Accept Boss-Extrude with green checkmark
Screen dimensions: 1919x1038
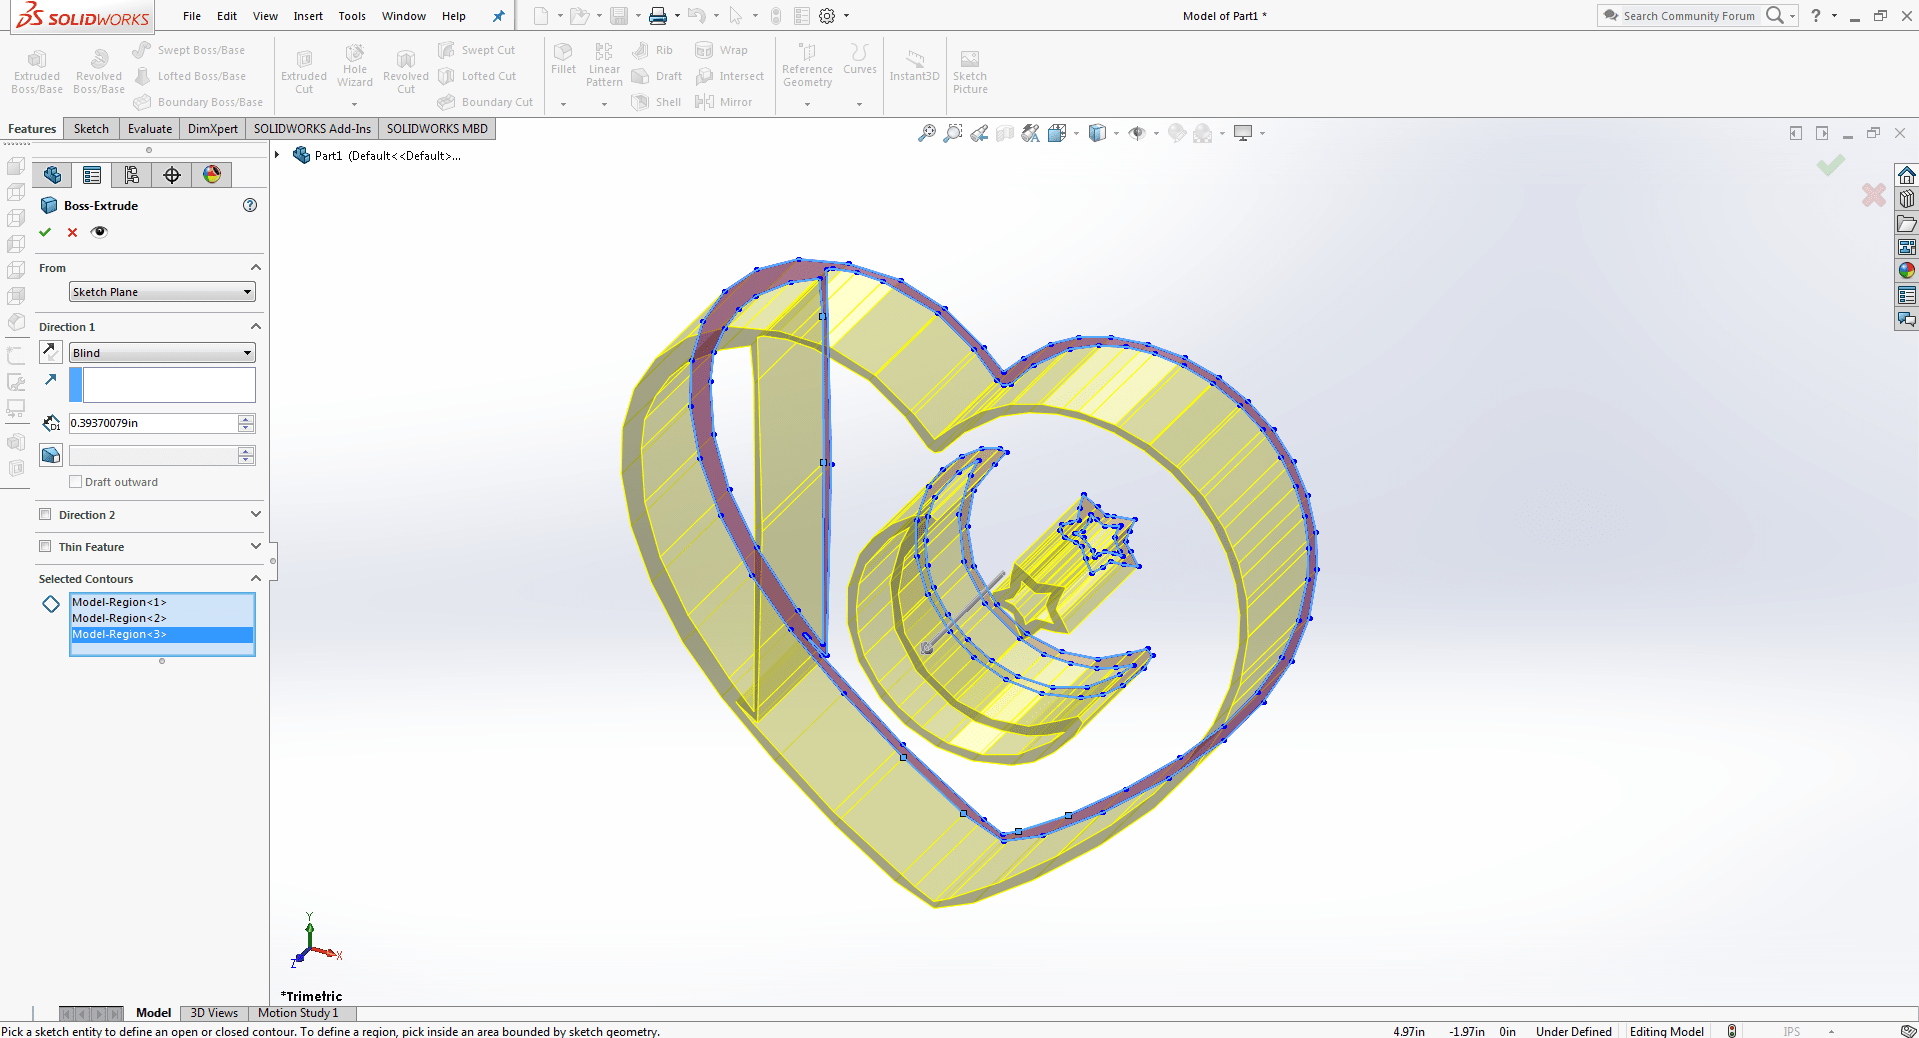point(45,232)
